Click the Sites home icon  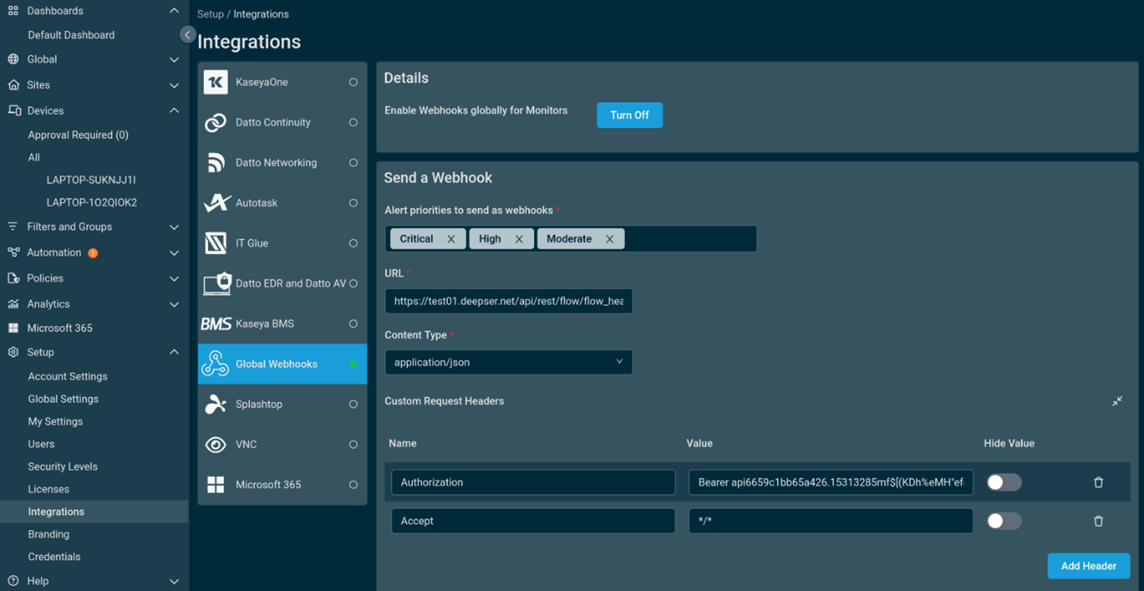[13, 85]
